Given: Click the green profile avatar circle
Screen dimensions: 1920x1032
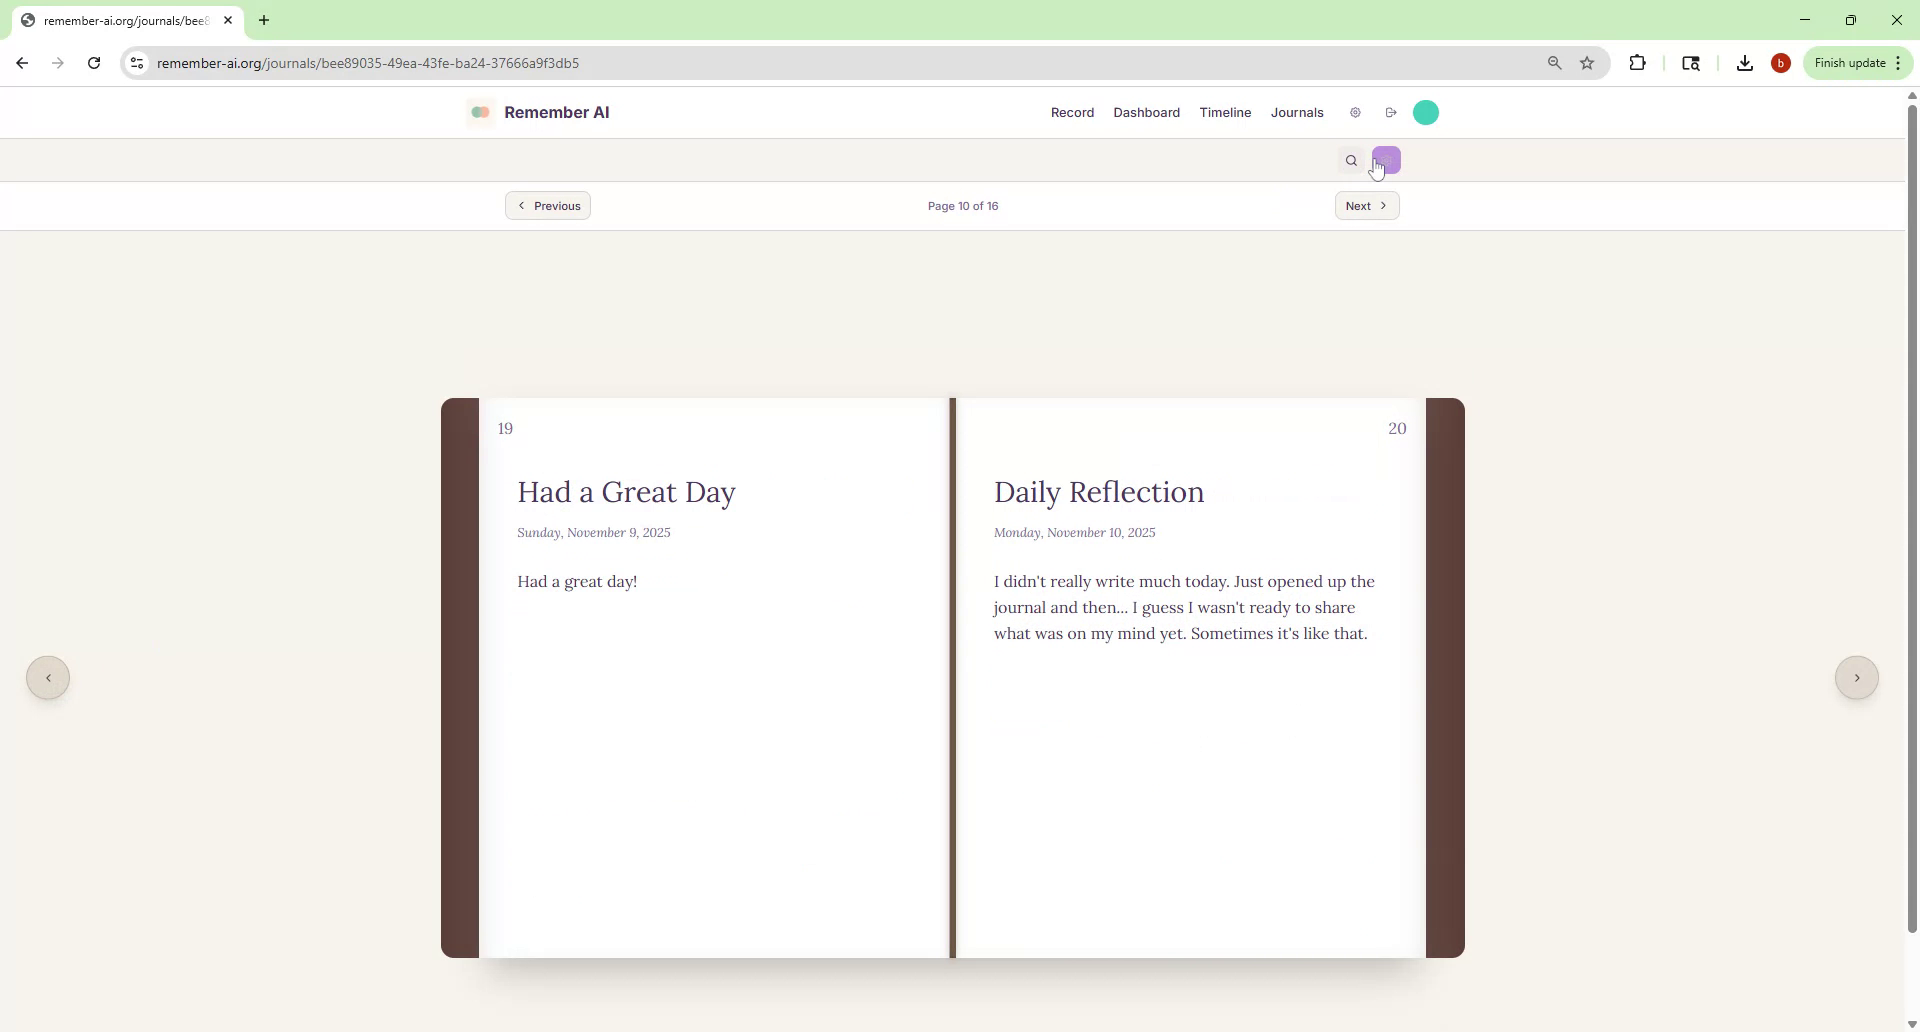Looking at the screenshot, I should (x=1425, y=112).
